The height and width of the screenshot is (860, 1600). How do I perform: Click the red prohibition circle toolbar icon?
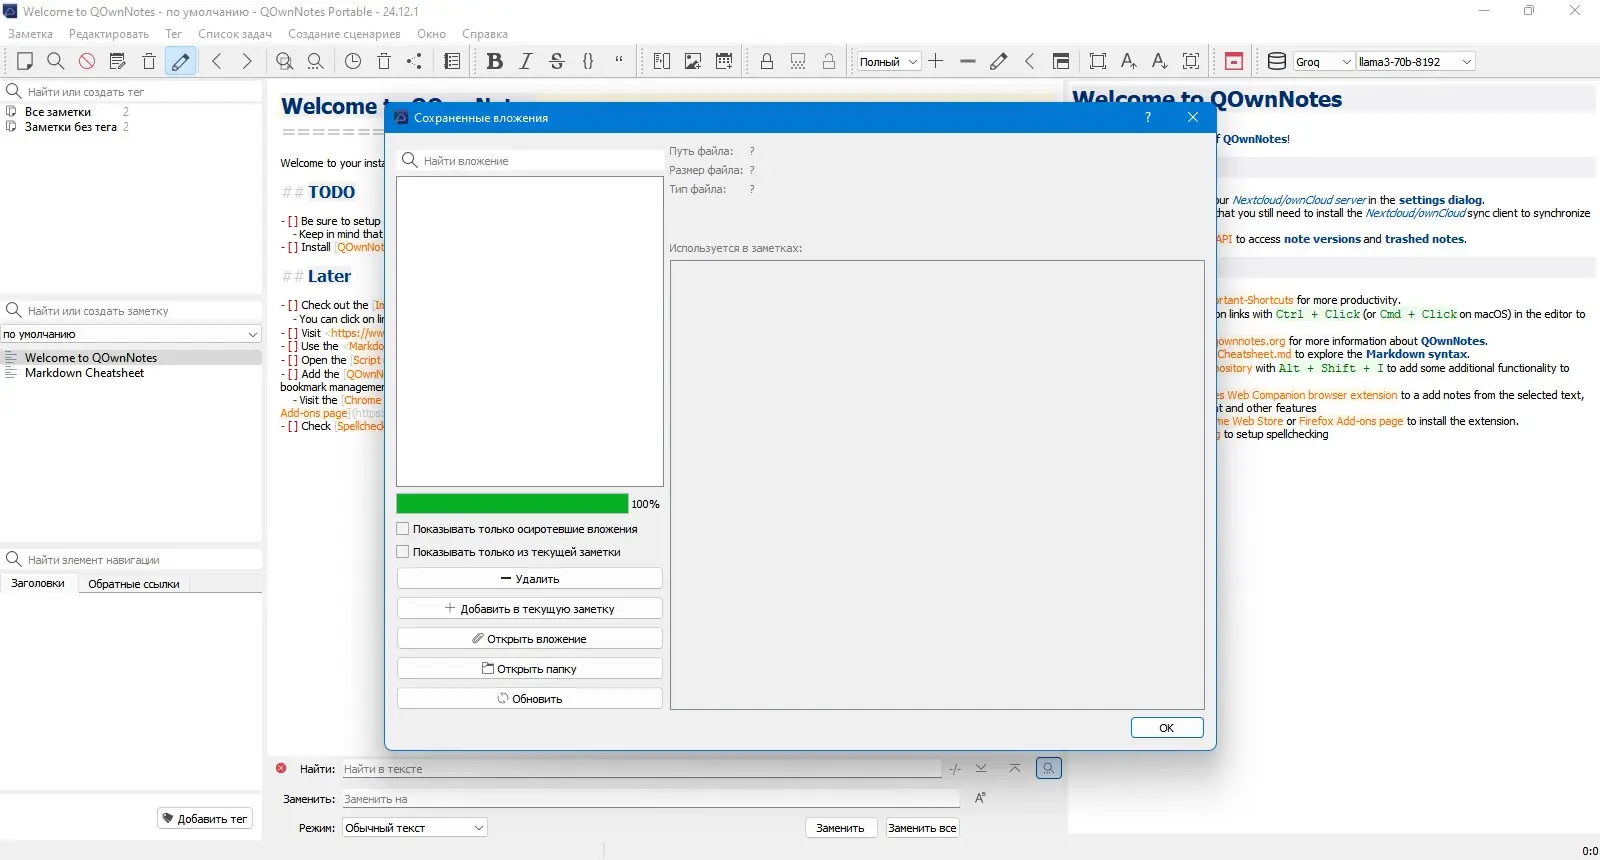click(x=87, y=61)
